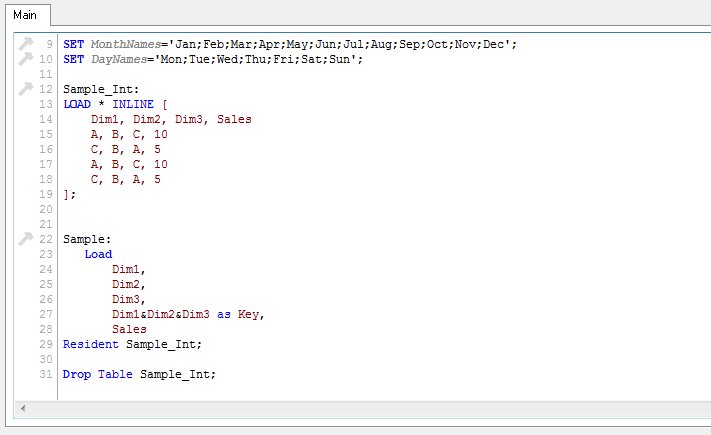Click the pin icon beside line 12
This screenshot has width=711, height=435.
click(26, 88)
